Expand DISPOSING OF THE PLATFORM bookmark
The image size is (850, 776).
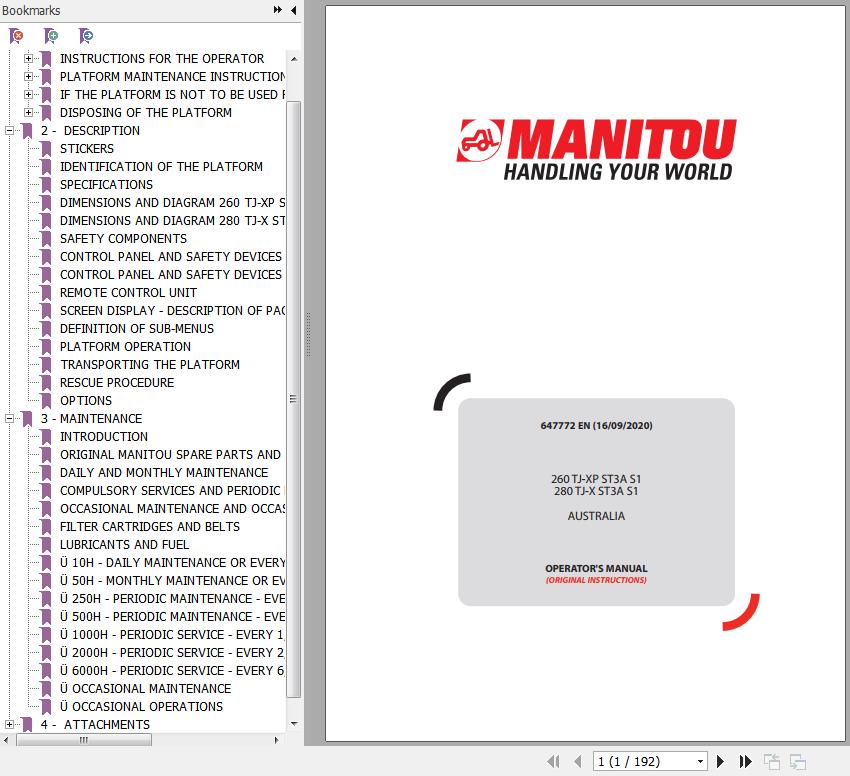28,112
